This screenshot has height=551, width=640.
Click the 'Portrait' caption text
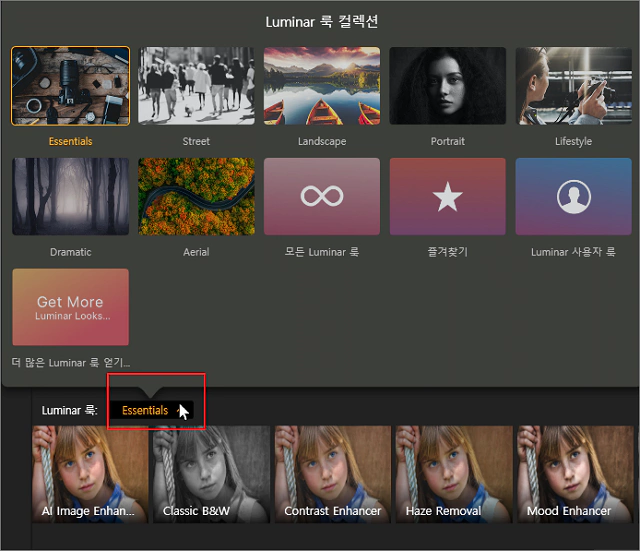tap(448, 141)
